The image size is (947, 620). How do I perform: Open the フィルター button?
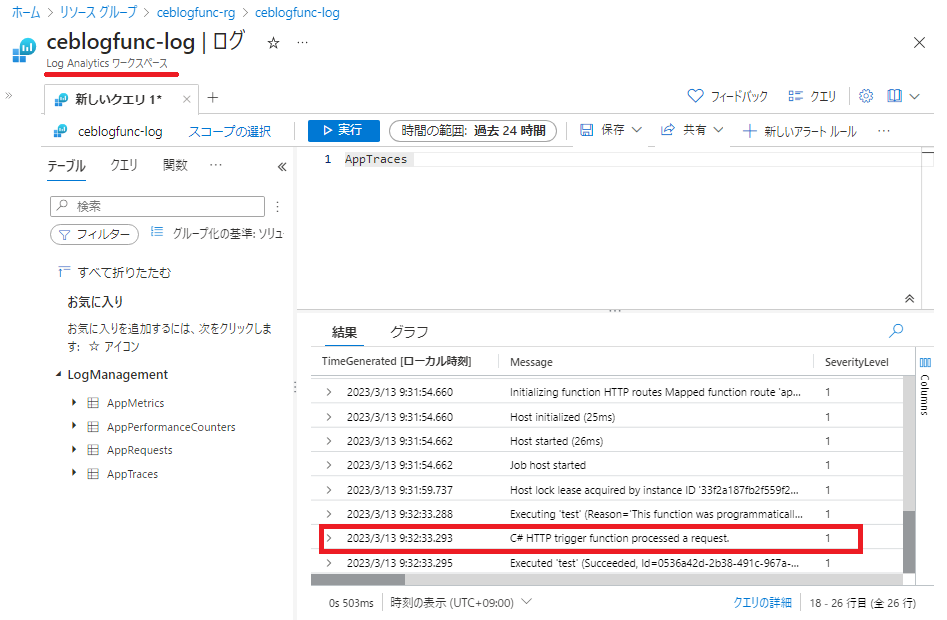94,234
